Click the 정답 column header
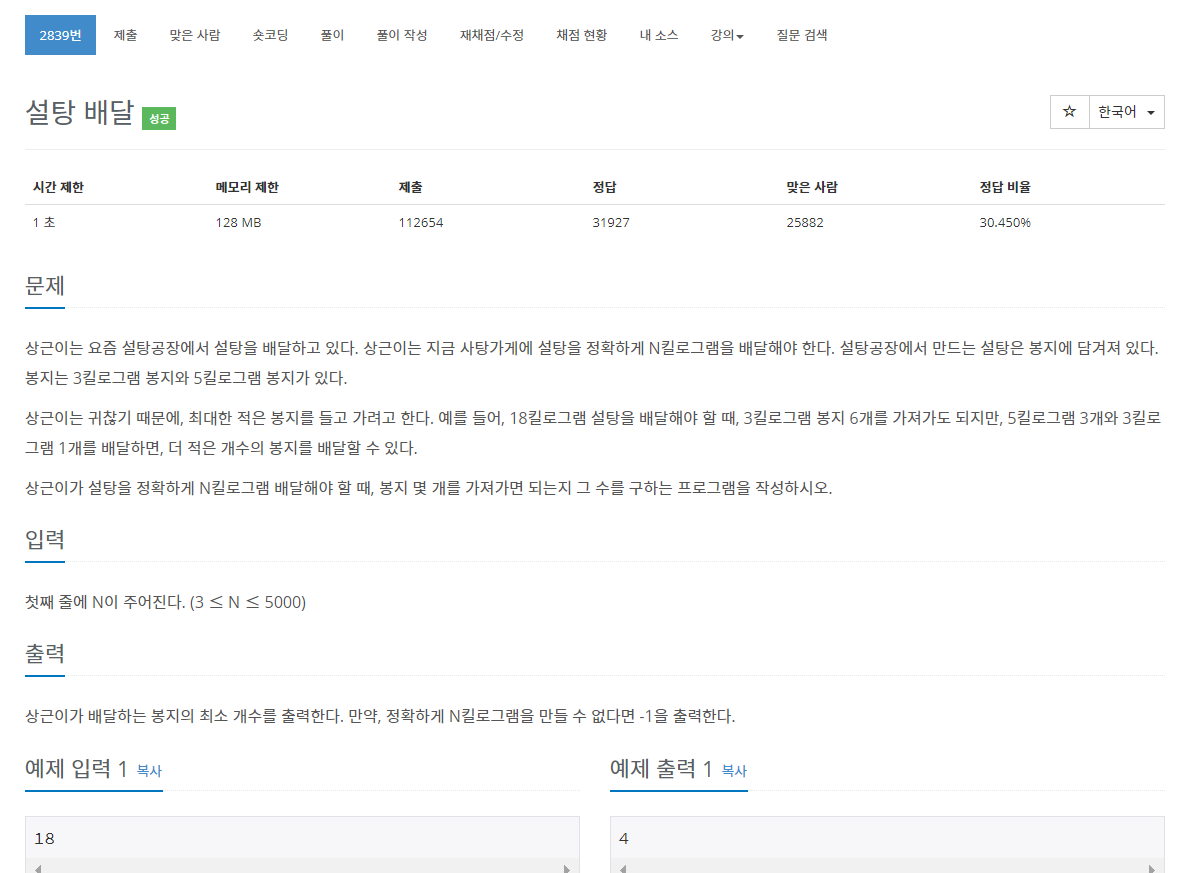The image size is (1185, 873). 605,187
